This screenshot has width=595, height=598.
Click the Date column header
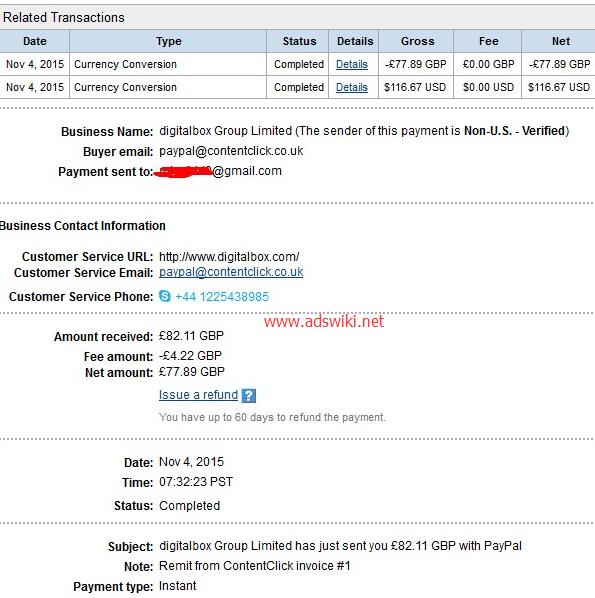point(35,41)
